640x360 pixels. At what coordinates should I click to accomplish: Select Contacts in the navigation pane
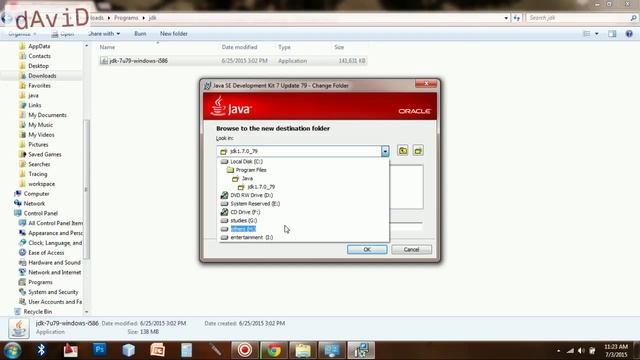(x=39, y=56)
